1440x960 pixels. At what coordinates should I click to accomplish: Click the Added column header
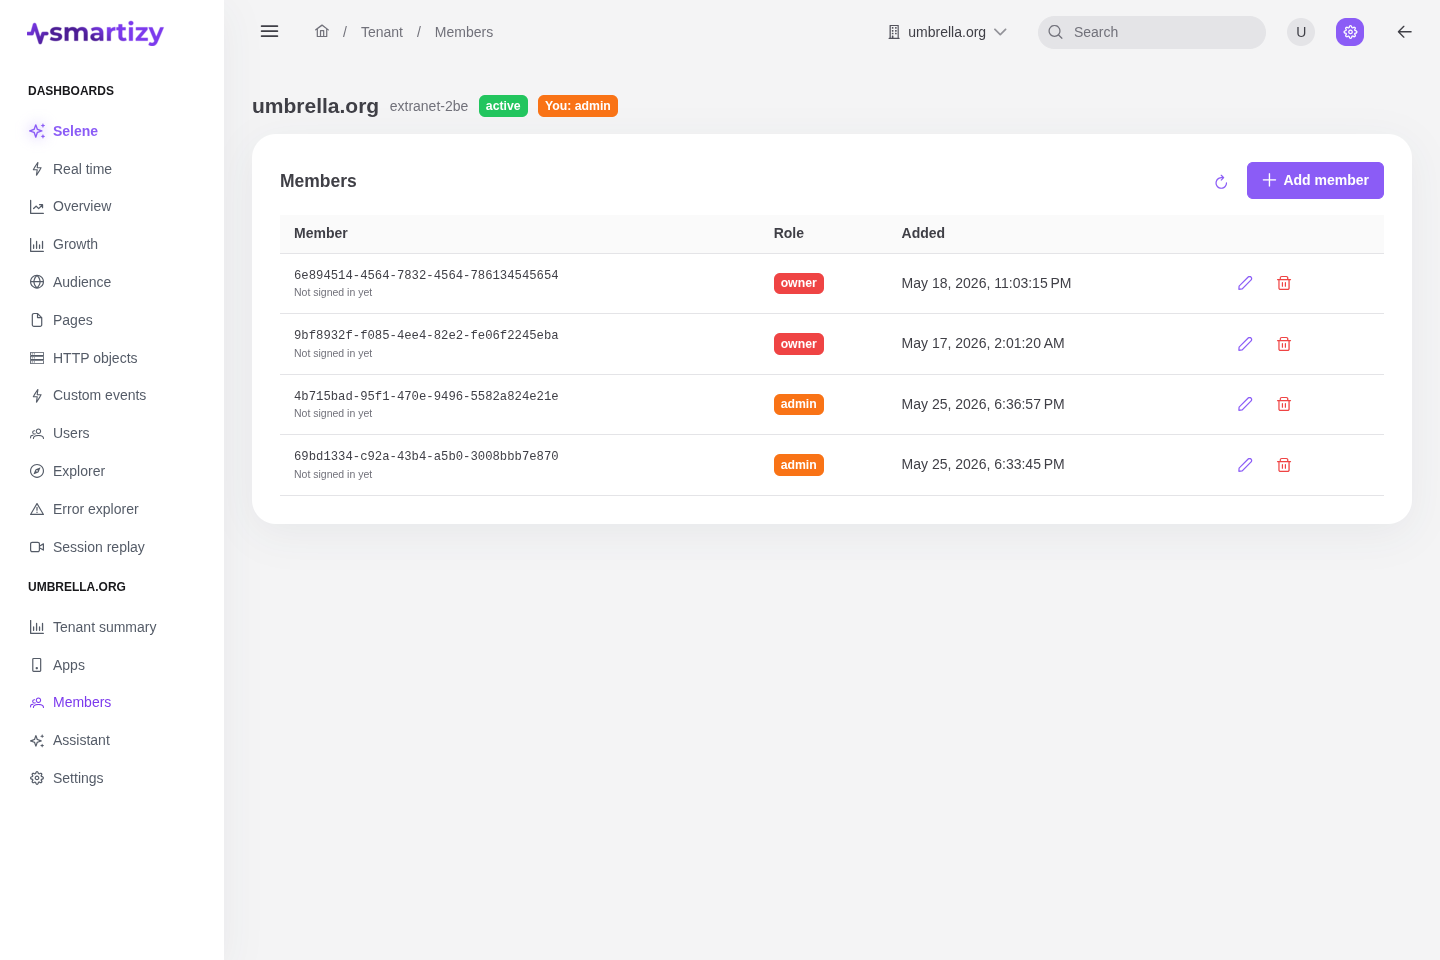click(923, 233)
